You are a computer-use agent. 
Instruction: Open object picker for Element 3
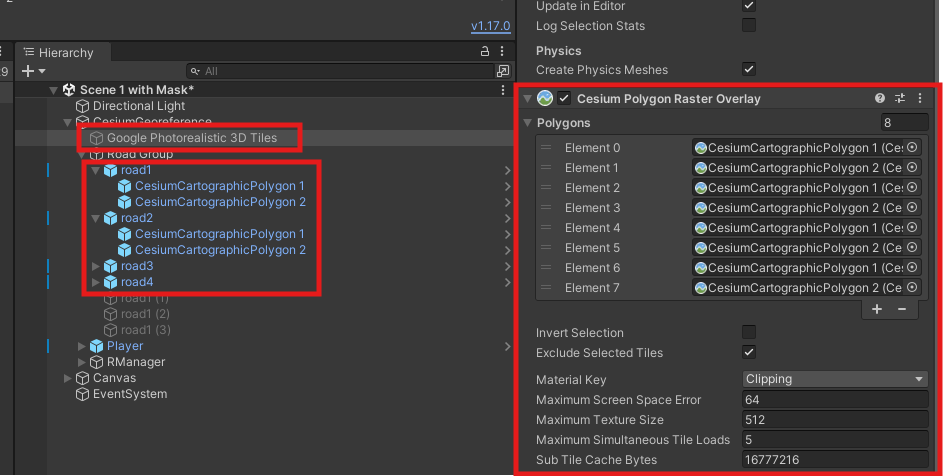(x=912, y=208)
